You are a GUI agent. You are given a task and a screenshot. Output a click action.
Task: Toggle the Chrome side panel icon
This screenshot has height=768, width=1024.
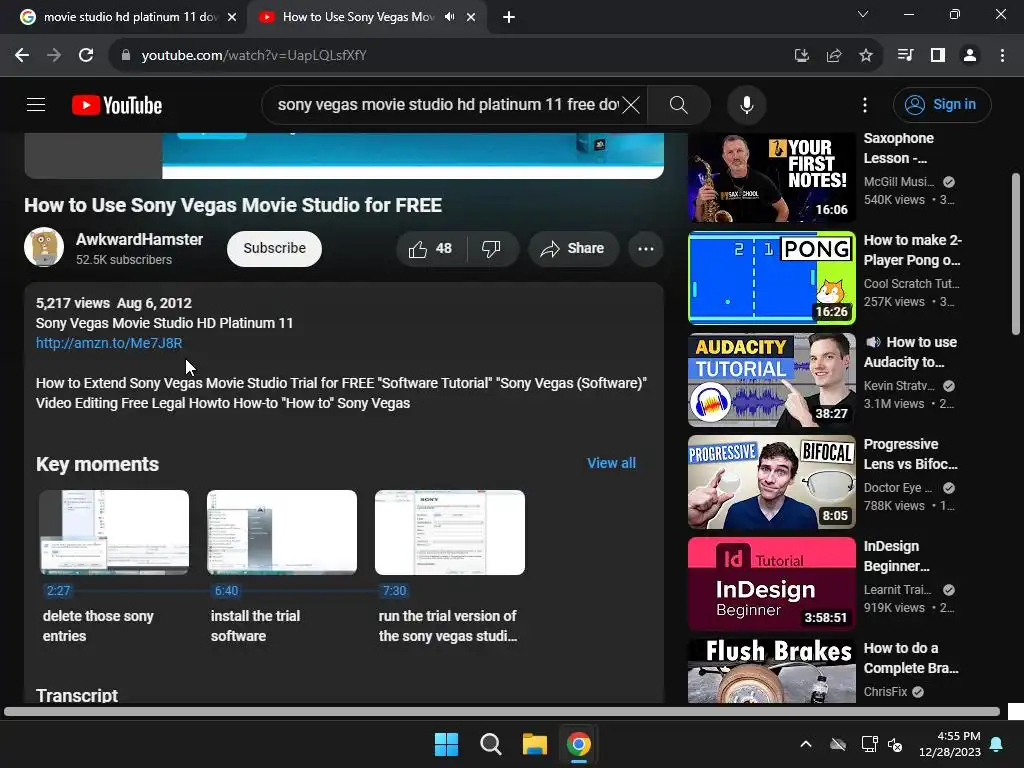937,55
